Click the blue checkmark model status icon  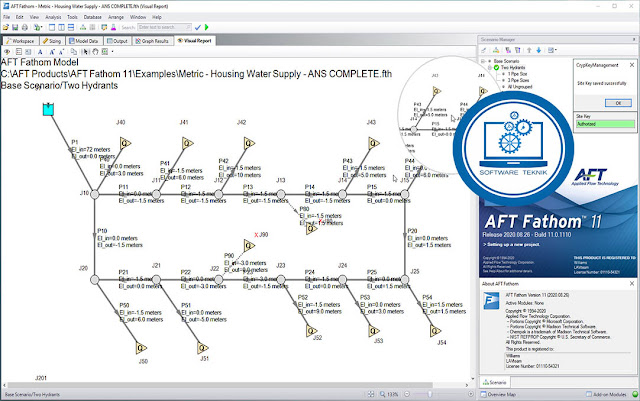click(198, 27)
